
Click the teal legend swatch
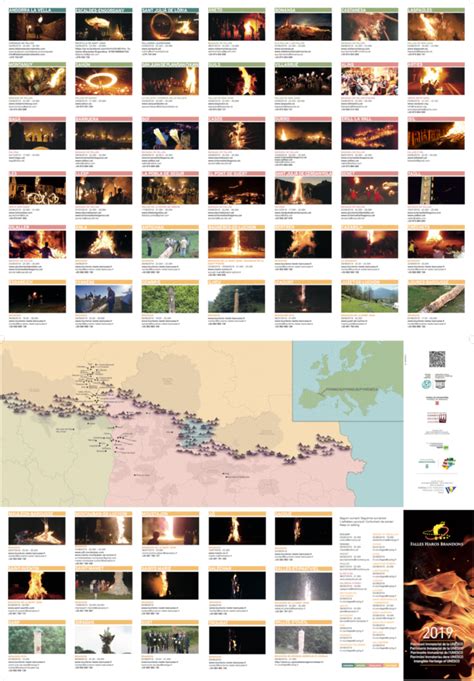(347, 665)
